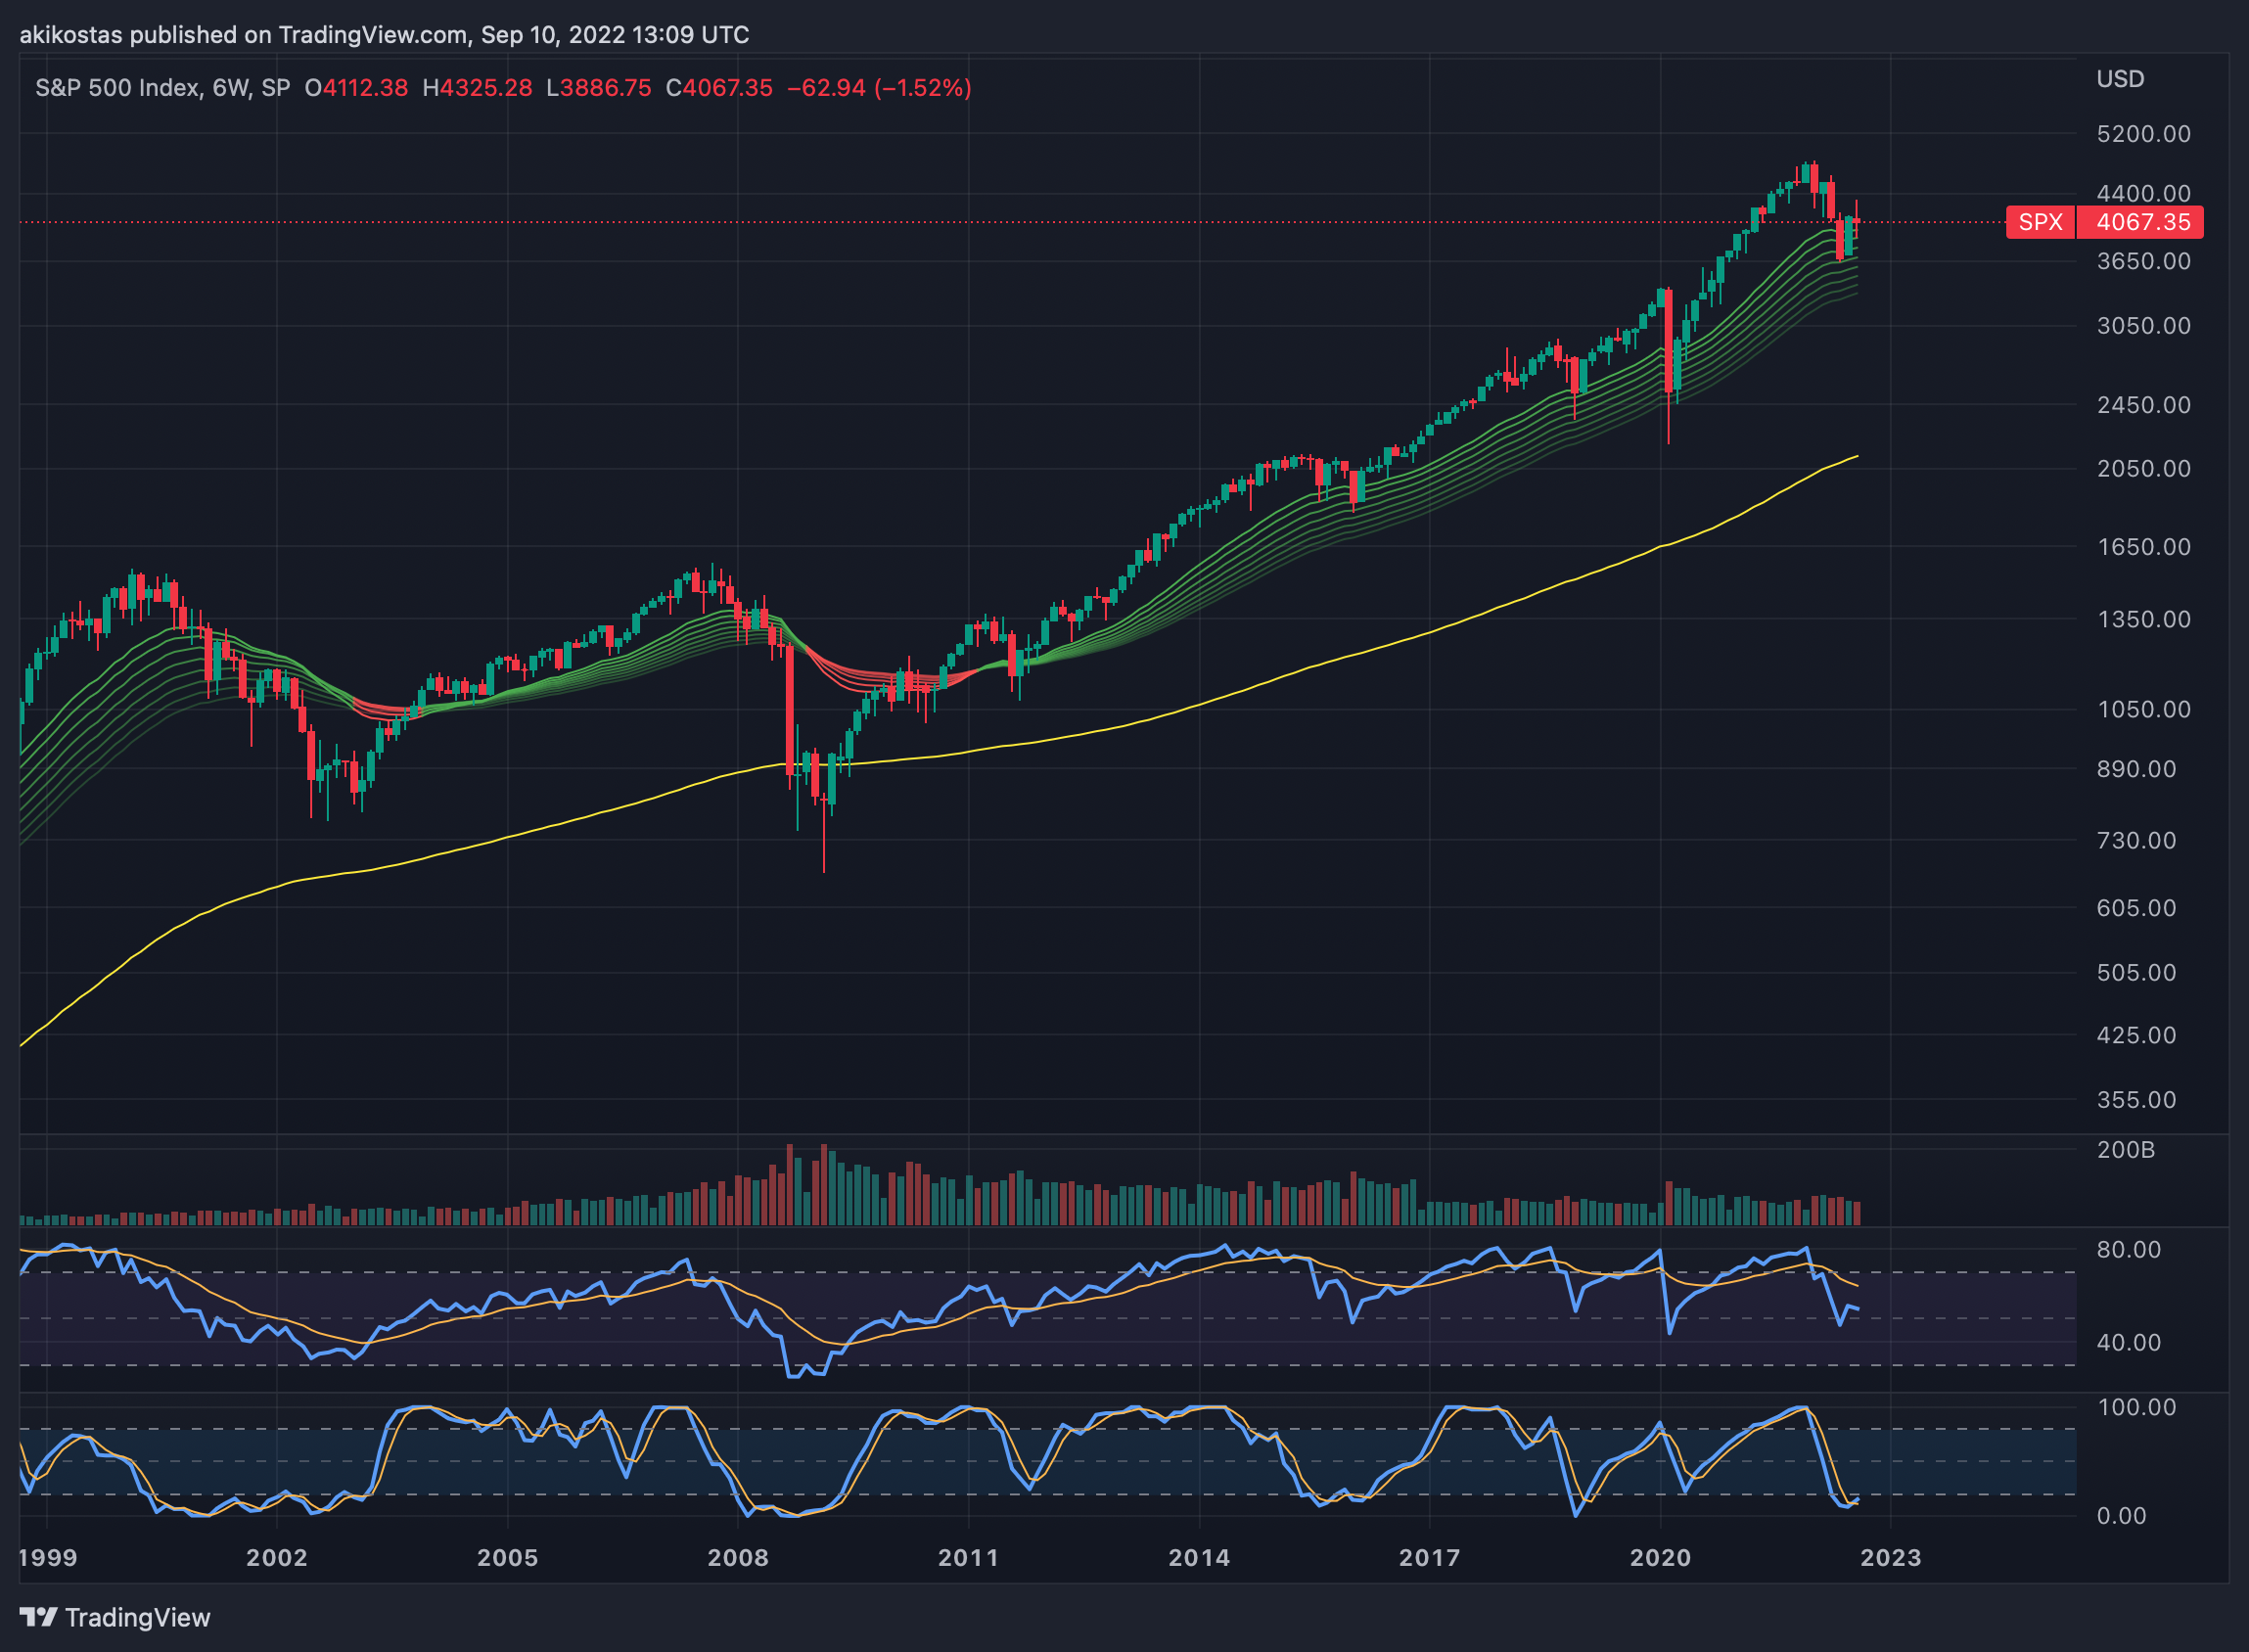This screenshot has height=1652, width=2249.
Task: Select the 4067.35 current price tag
Action: (x=2141, y=222)
